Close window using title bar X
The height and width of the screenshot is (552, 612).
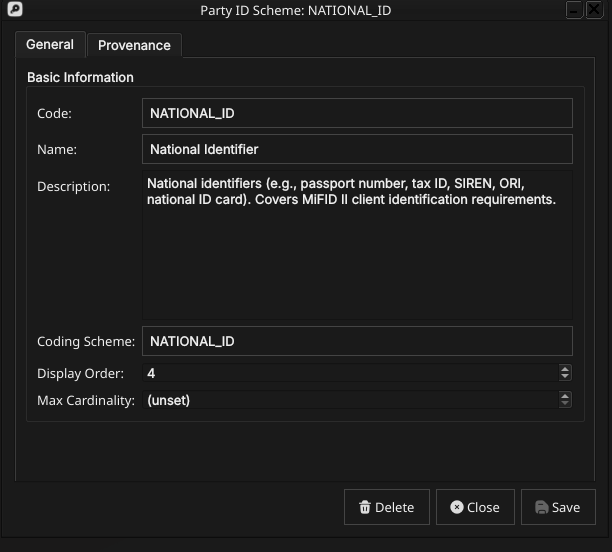[594, 10]
